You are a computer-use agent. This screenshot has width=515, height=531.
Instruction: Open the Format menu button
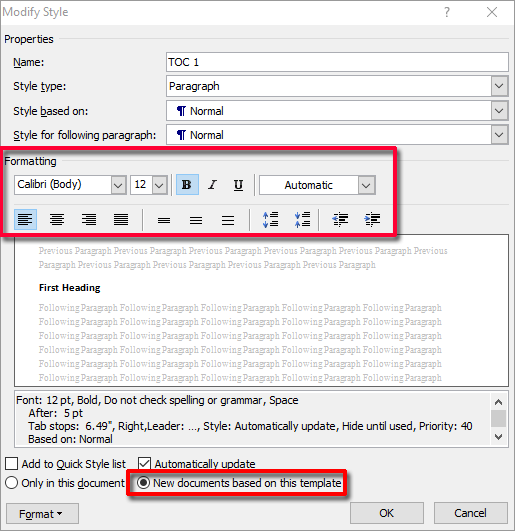tap(42, 514)
